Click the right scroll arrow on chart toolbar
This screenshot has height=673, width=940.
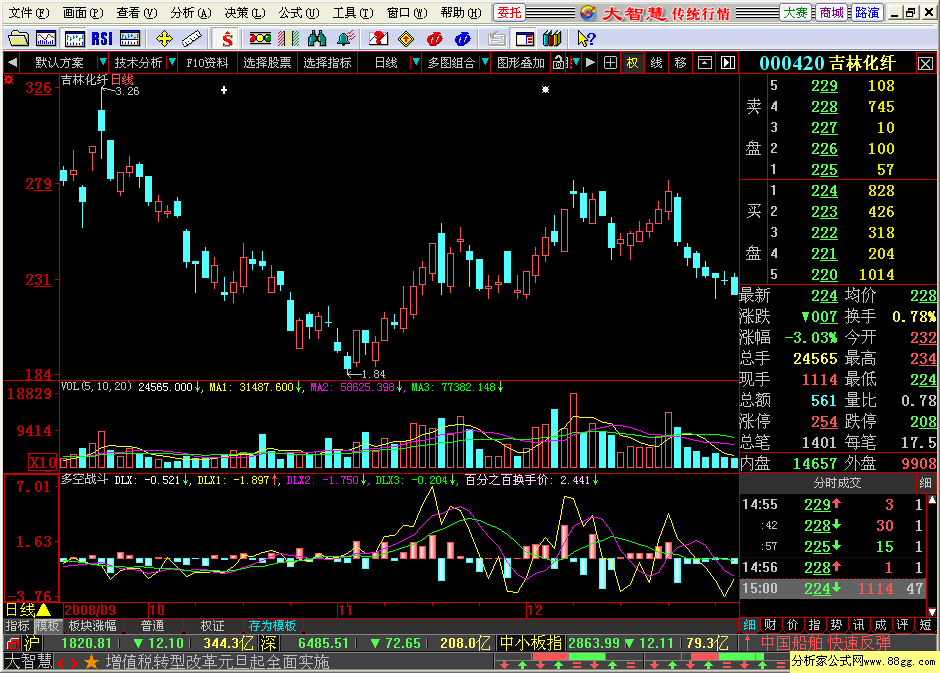(x=590, y=62)
